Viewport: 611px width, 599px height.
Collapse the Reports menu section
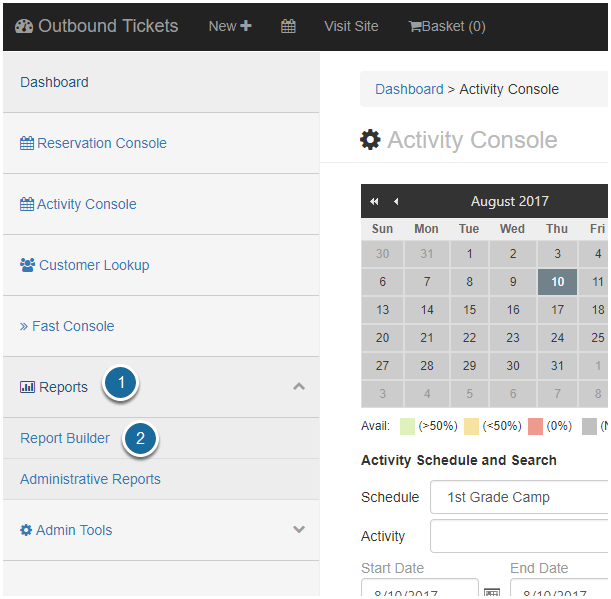299,387
